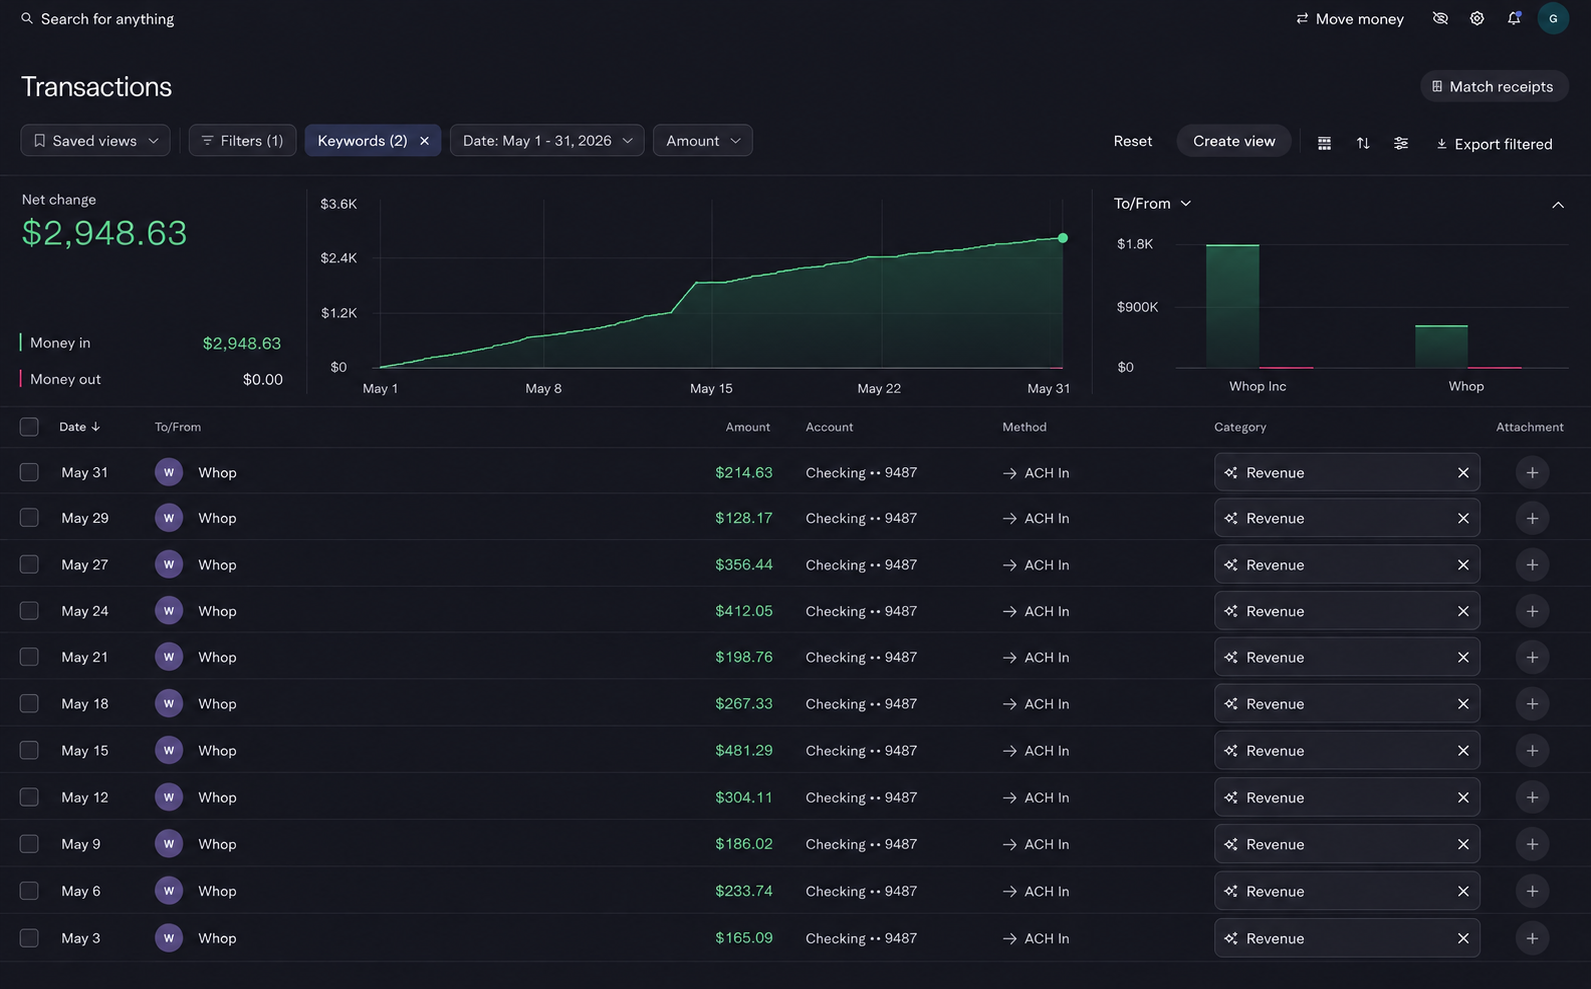Screen dimensions: 1591x989
Task: Open sort arrows icon
Action: click(1363, 143)
